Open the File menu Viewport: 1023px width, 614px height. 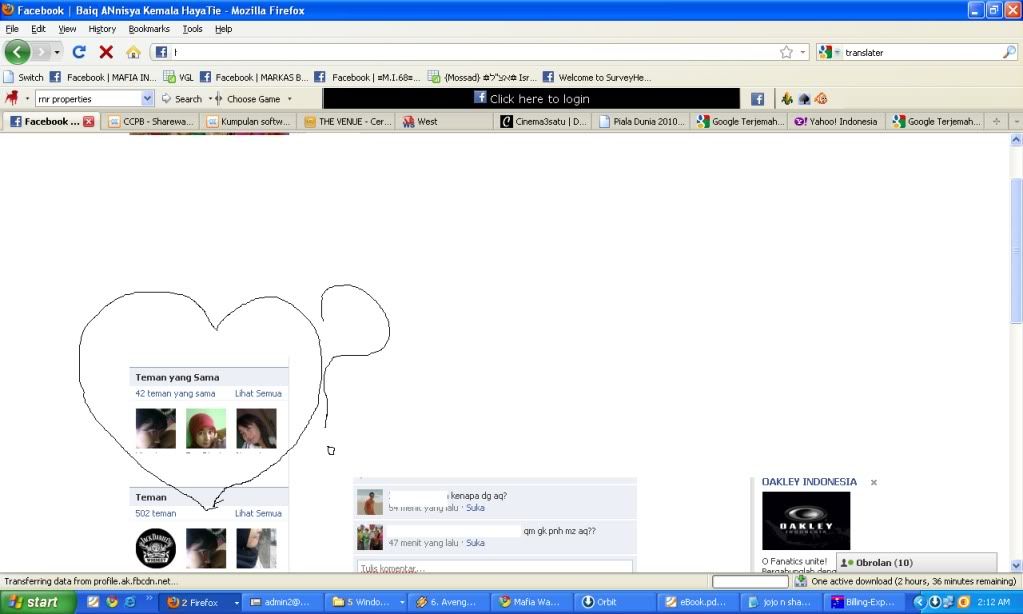[12, 29]
